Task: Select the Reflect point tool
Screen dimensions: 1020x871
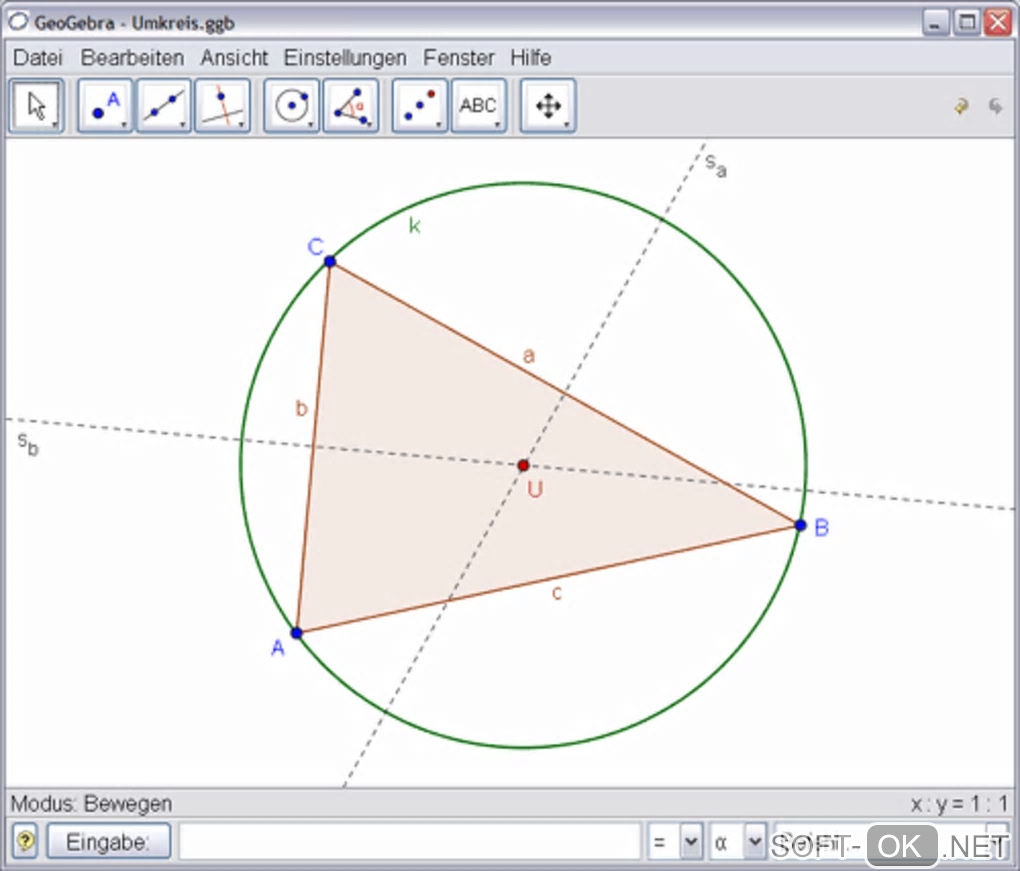Action: click(x=420, y=105)
